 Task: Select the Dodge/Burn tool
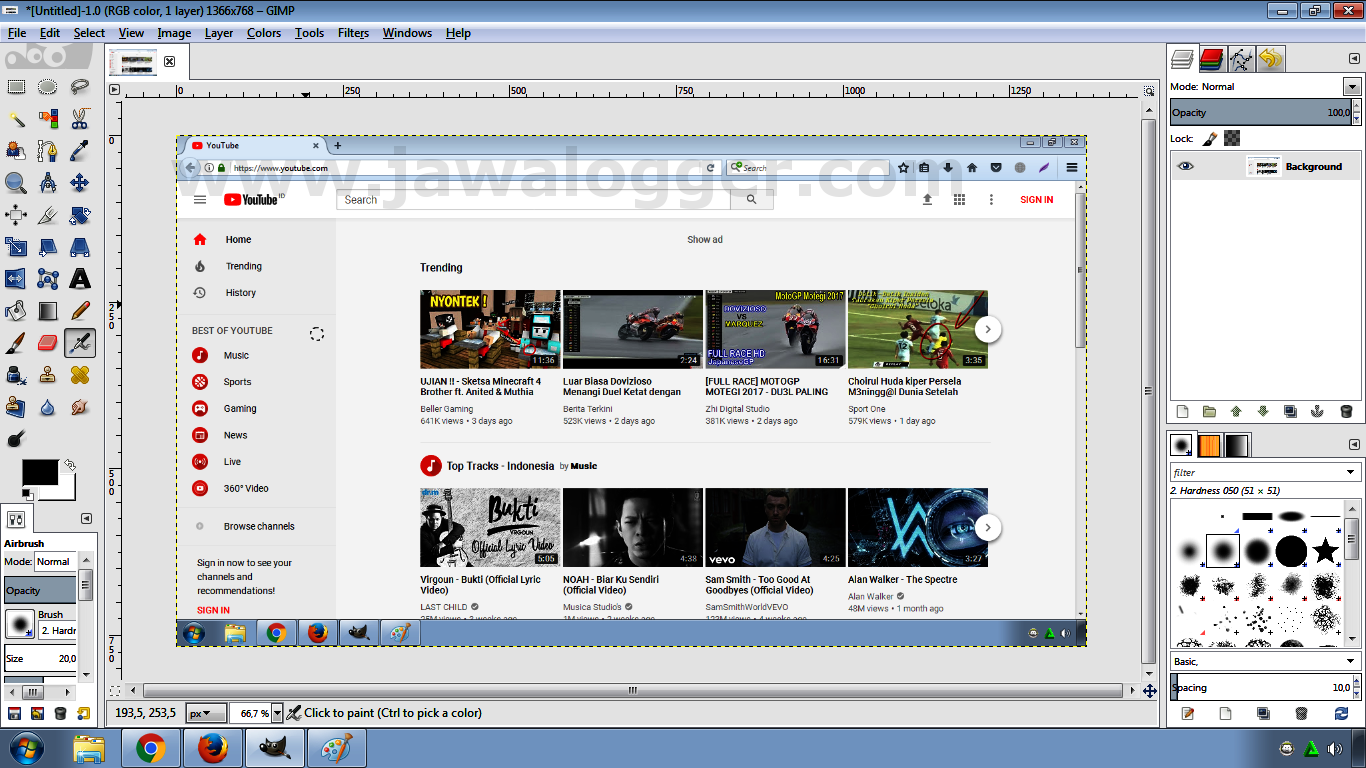[x=16, y=439]
